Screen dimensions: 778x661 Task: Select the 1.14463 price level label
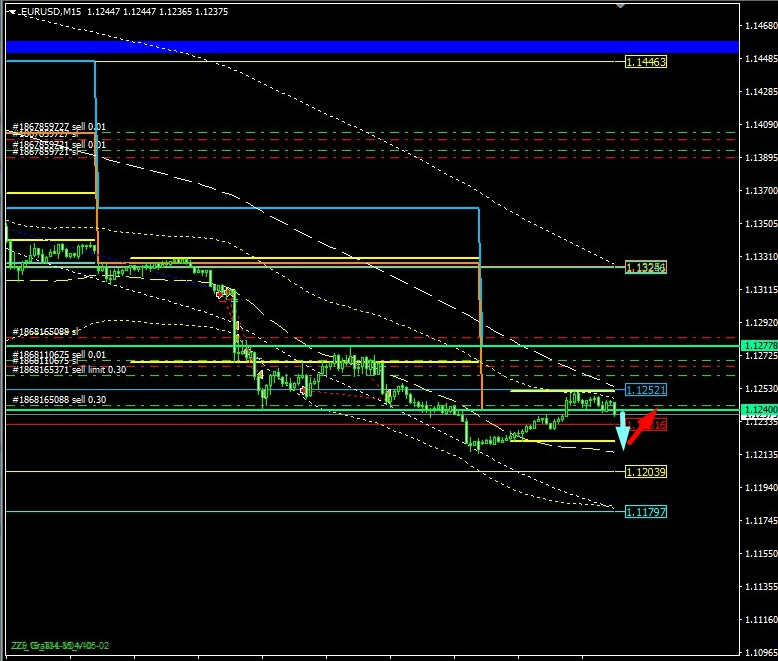coord(645,62)
